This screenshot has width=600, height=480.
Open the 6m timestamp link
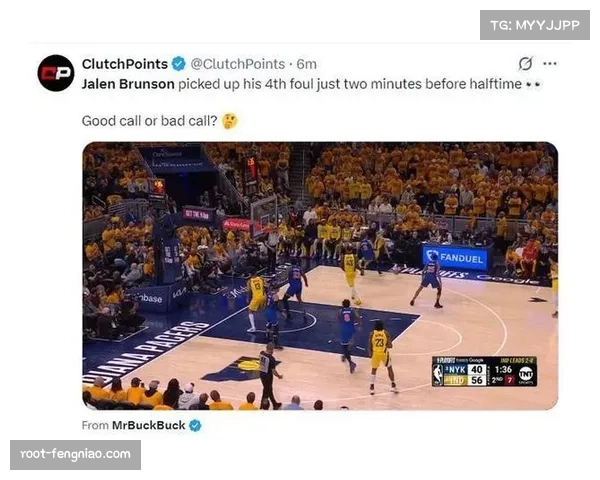click(x=307, y=64)
